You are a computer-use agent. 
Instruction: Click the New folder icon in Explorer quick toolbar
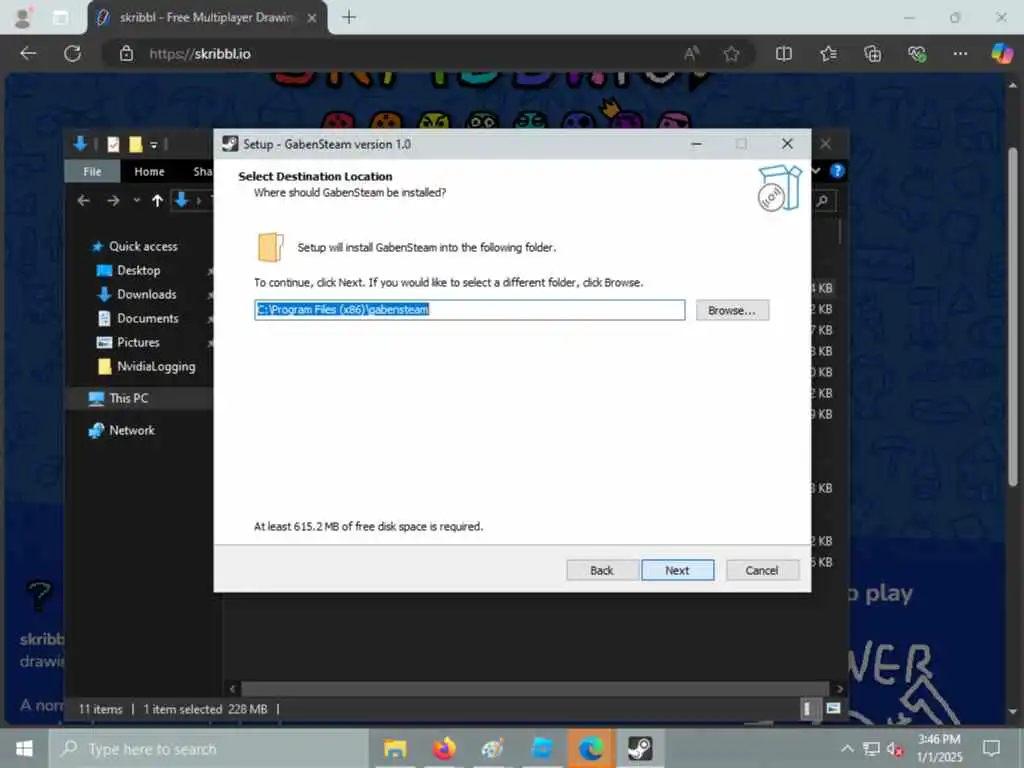135,144
